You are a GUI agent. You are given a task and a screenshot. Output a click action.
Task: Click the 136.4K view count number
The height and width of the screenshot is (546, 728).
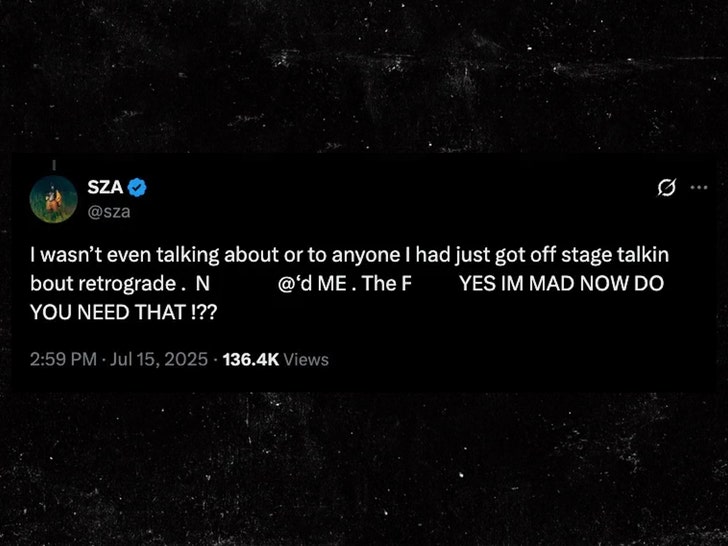click(x=250, y=359)
